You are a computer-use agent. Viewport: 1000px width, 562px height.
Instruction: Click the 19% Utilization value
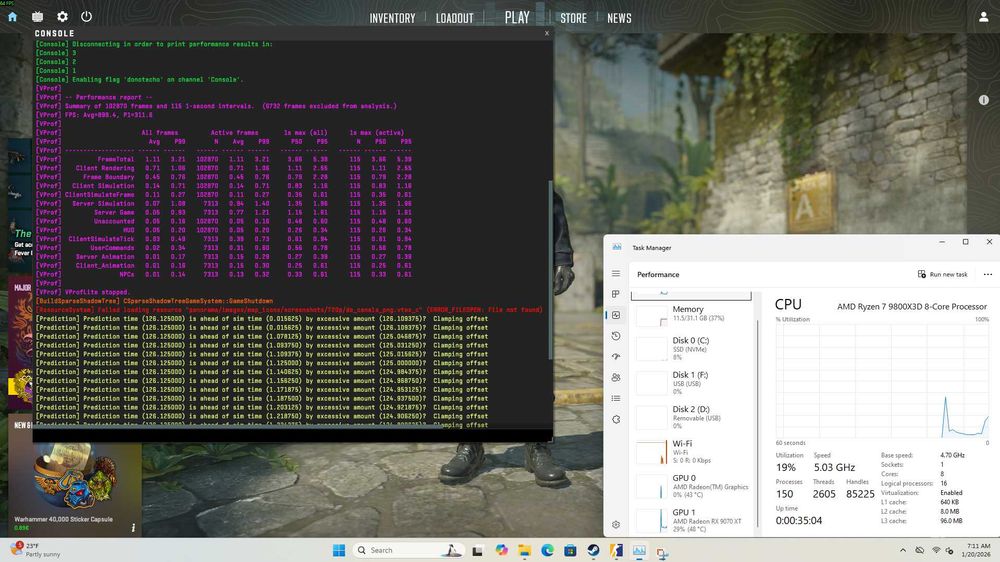point(786,468)
